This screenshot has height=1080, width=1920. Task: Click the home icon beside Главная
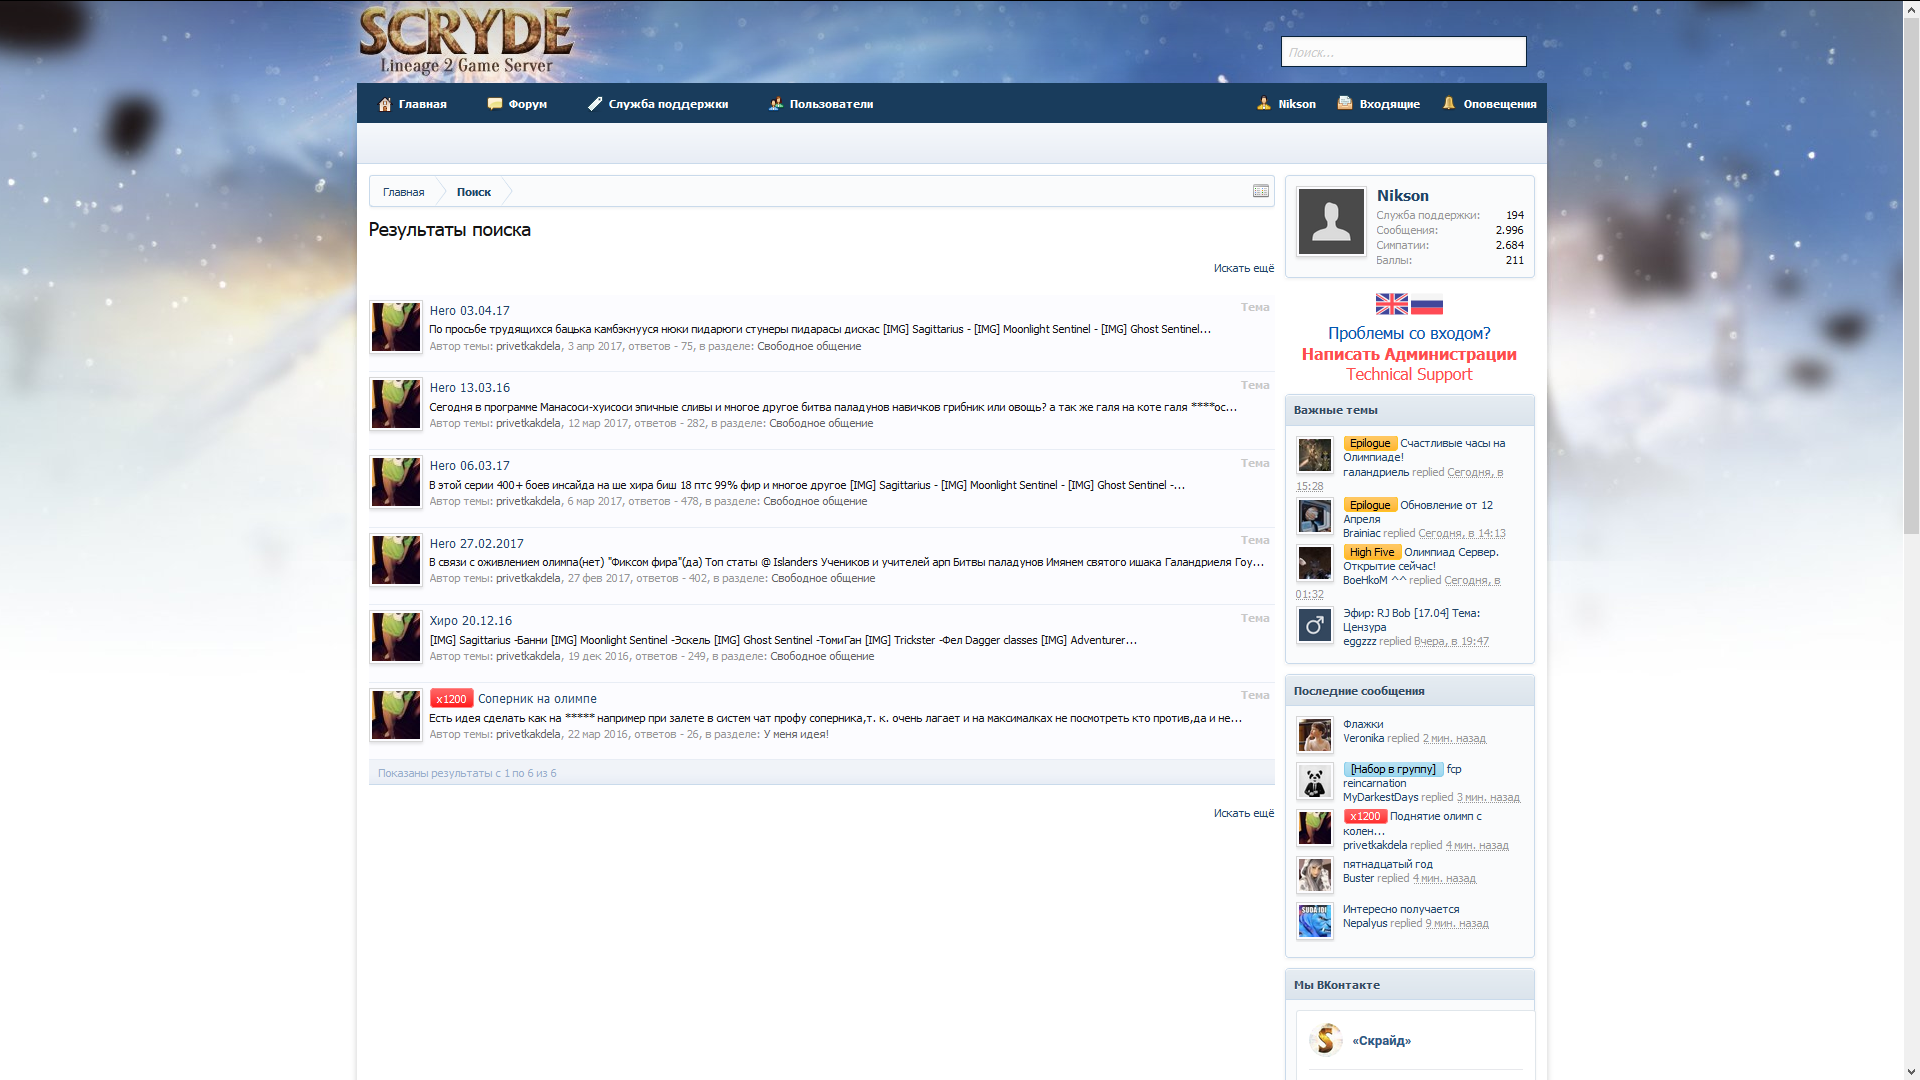click(385, 104)
